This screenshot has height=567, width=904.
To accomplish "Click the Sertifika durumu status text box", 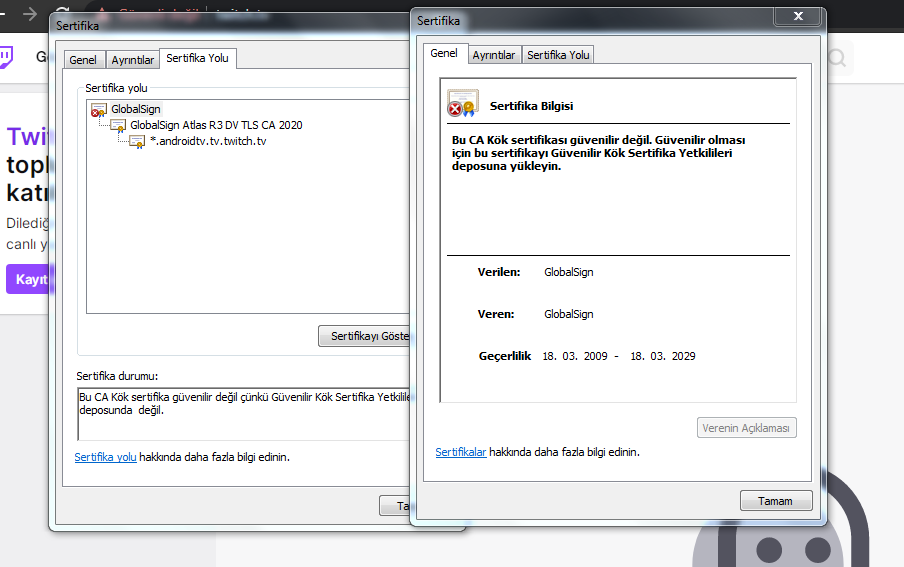I will (x=243, y=414).
